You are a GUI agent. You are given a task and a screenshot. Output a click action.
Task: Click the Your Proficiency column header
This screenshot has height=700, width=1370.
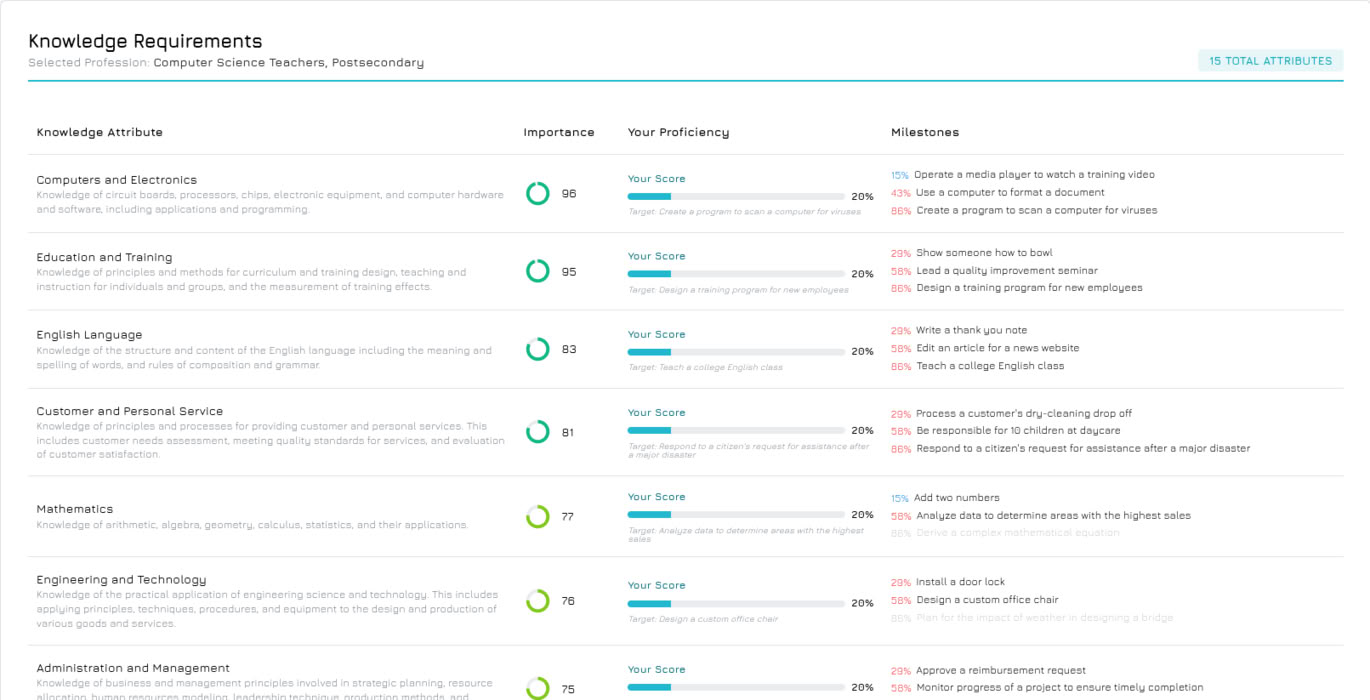(x=678, y=132)
